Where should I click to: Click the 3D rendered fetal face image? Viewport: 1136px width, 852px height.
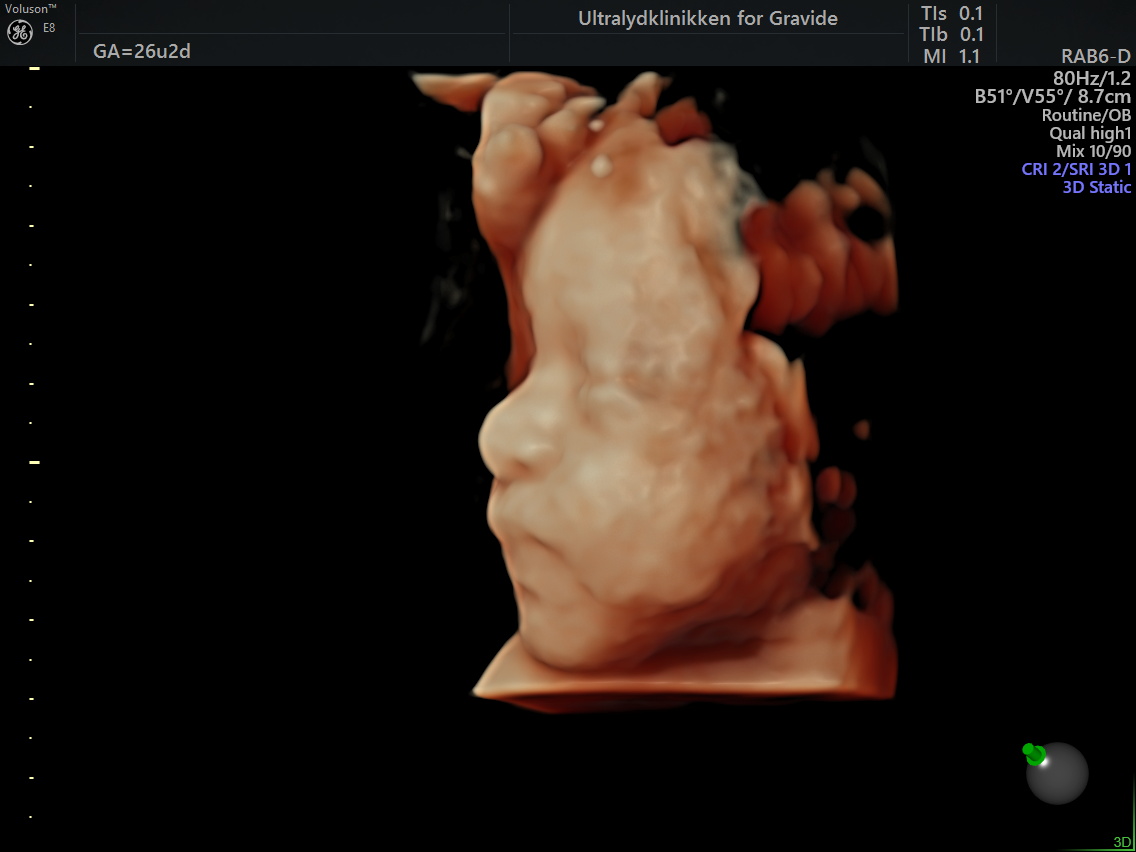coord(656,391)
